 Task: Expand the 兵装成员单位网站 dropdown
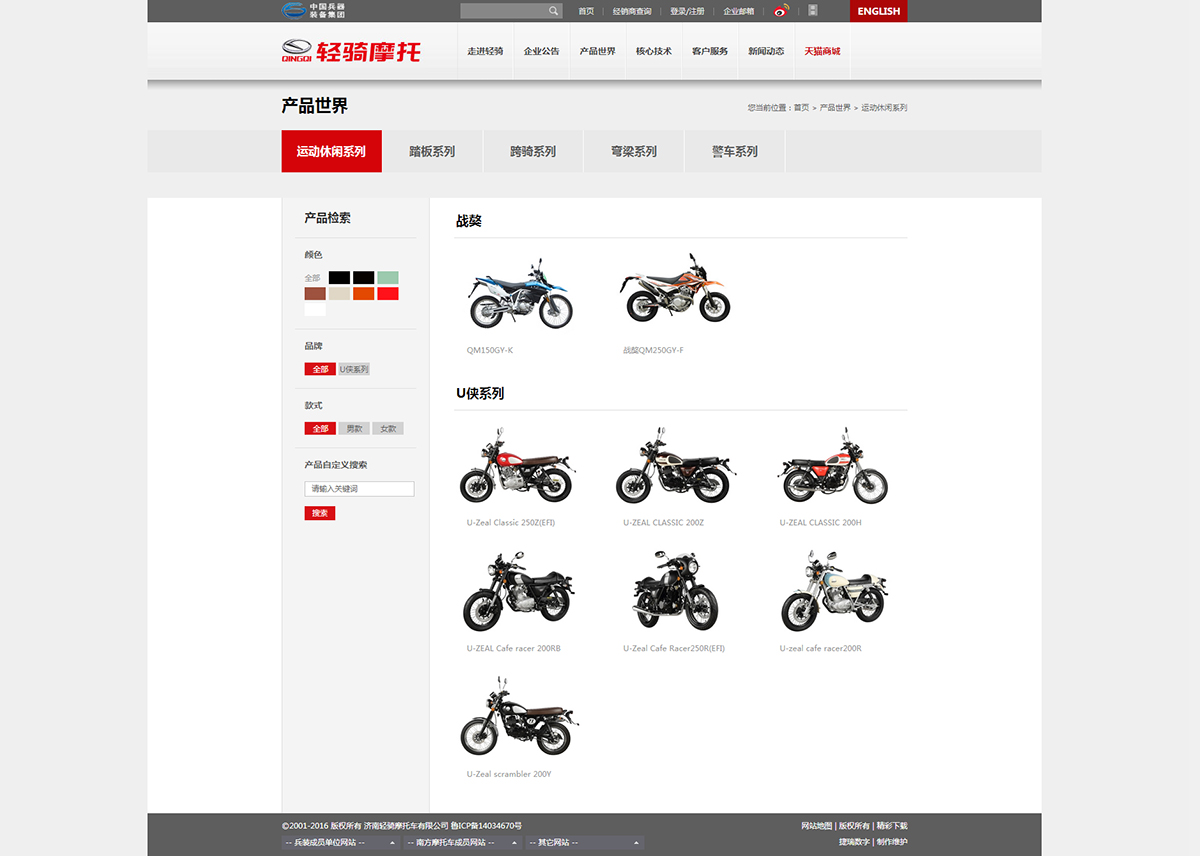click(341, 843)
